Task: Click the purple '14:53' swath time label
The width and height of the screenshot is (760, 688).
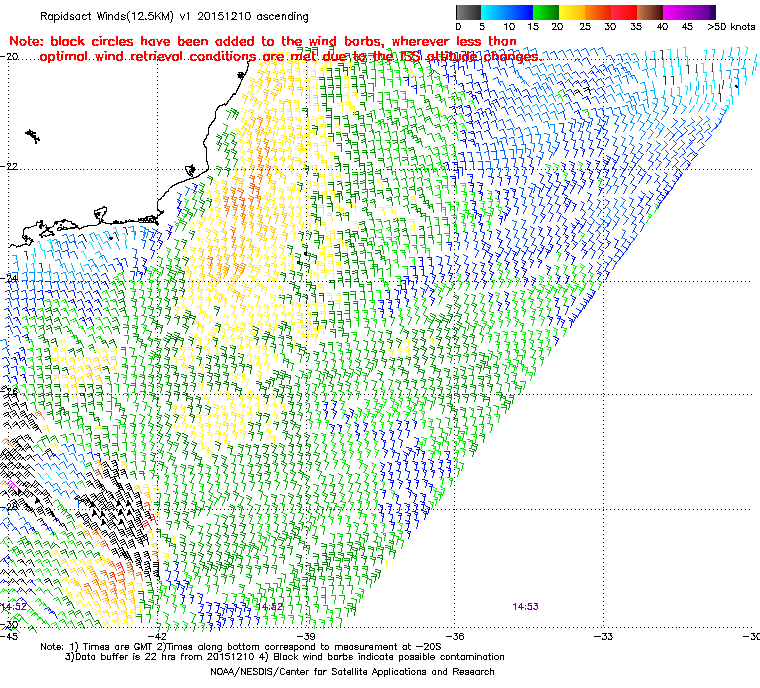Action: (525, 607)
